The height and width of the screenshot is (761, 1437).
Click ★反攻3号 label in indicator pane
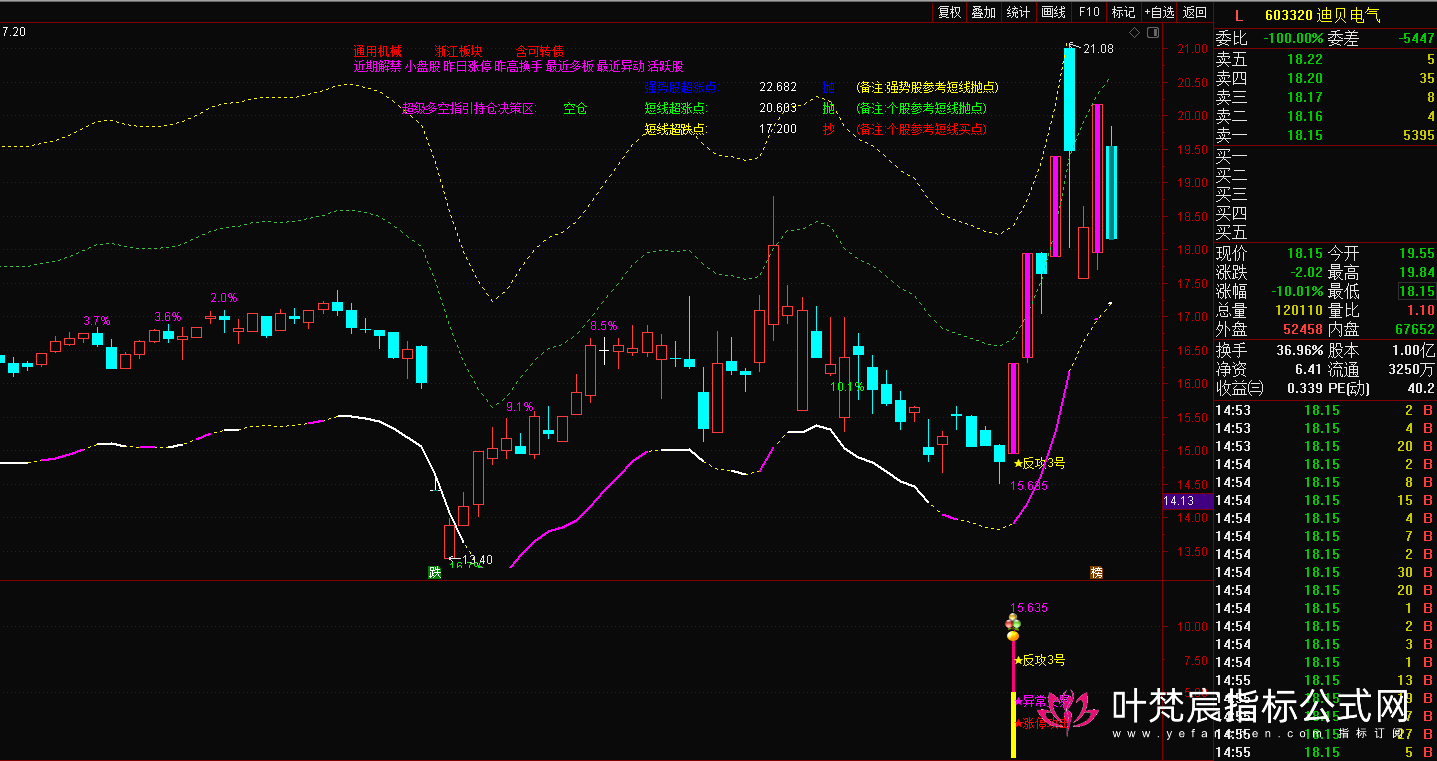(x=1039, y=660)
